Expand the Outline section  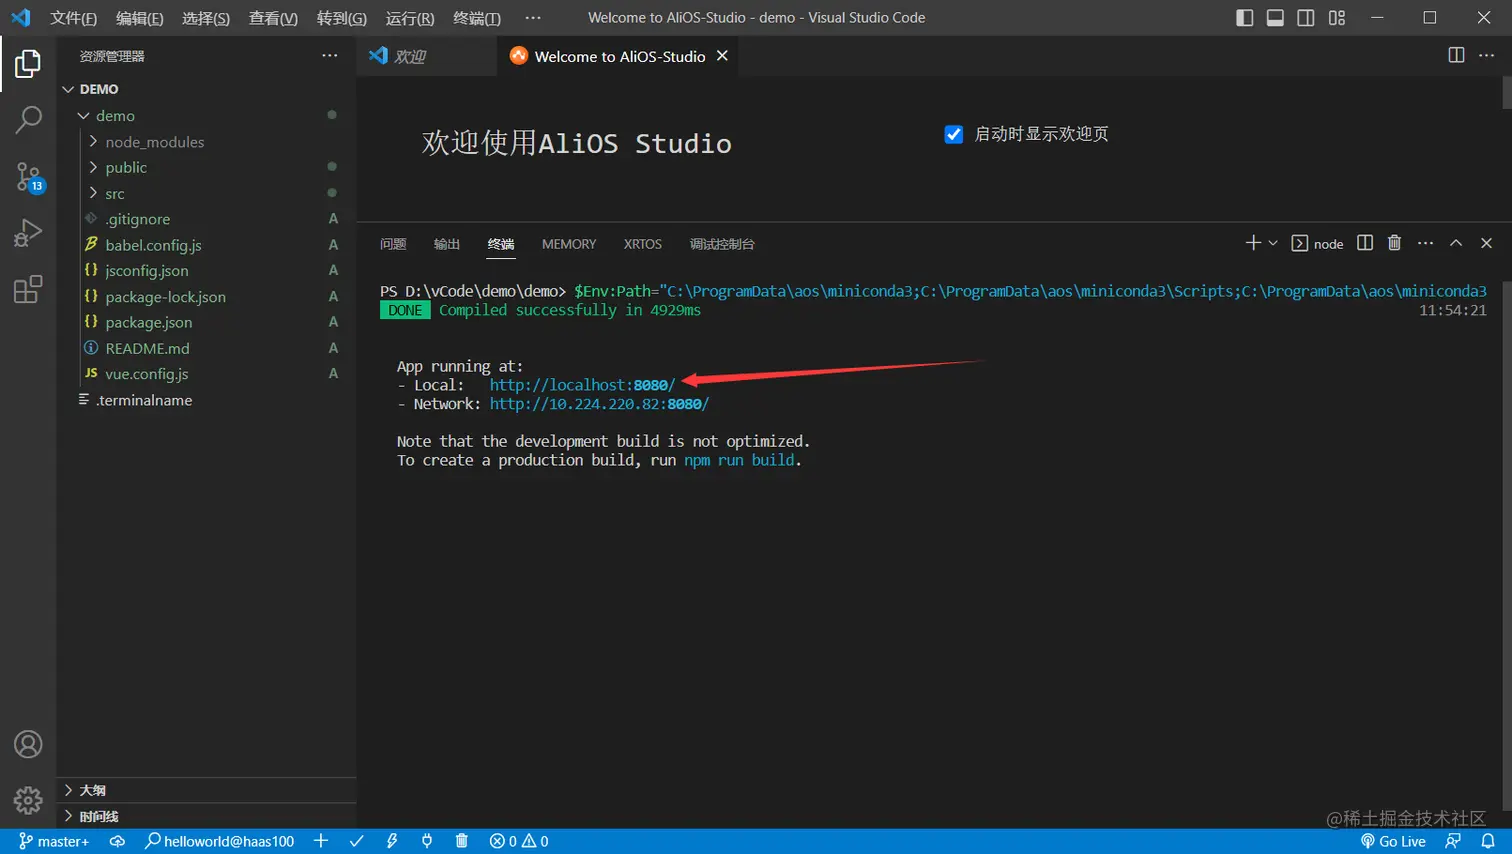tap(92, 790)
